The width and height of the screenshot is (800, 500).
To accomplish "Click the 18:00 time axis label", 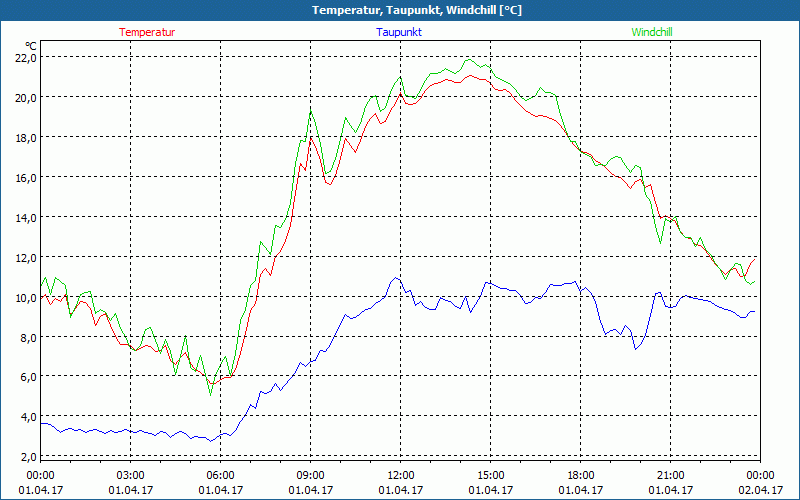I will (581, 476).
